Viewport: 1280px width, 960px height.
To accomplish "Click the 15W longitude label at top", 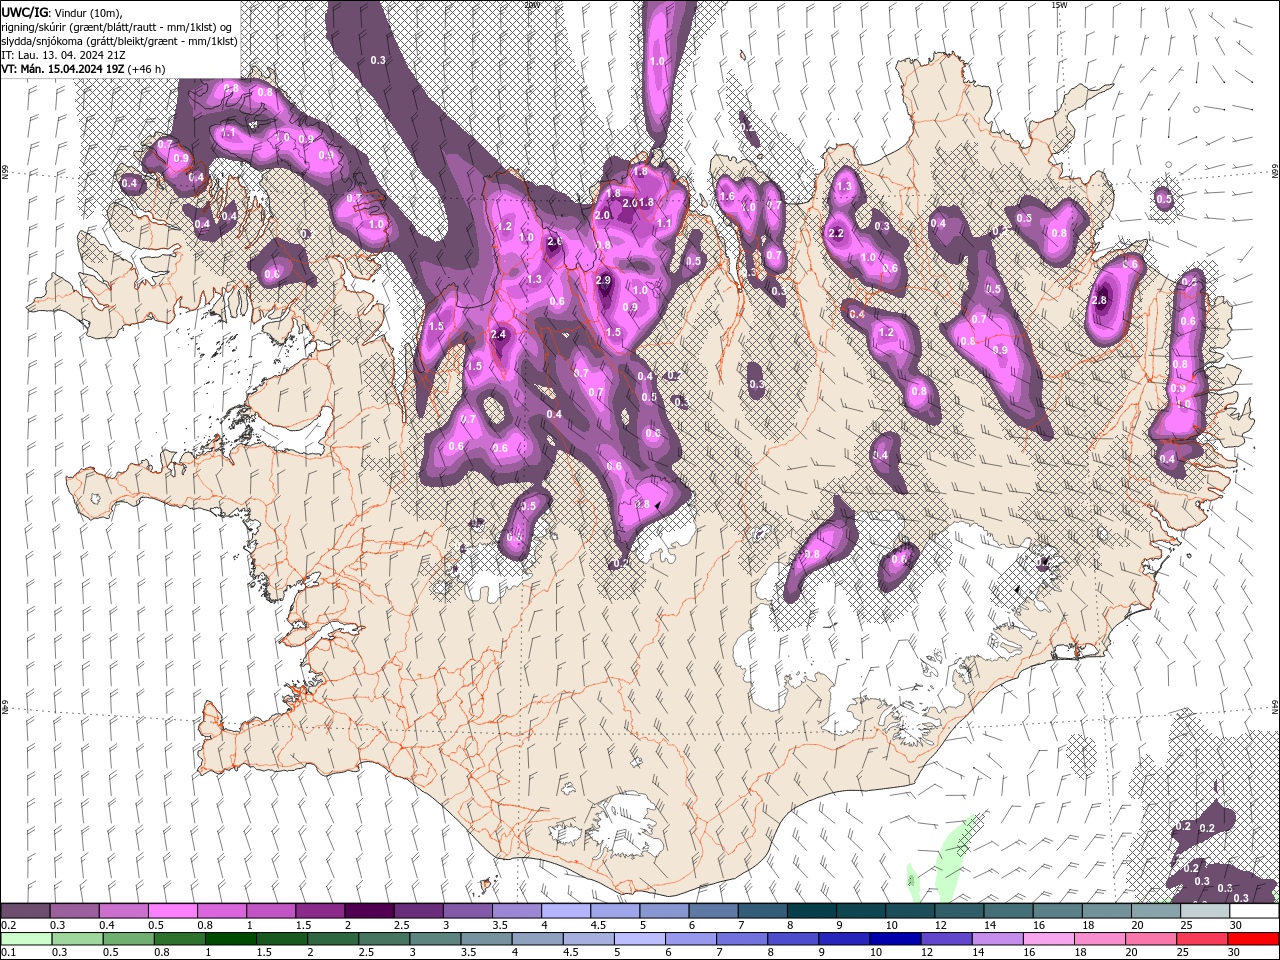I will click(1060, 5).
